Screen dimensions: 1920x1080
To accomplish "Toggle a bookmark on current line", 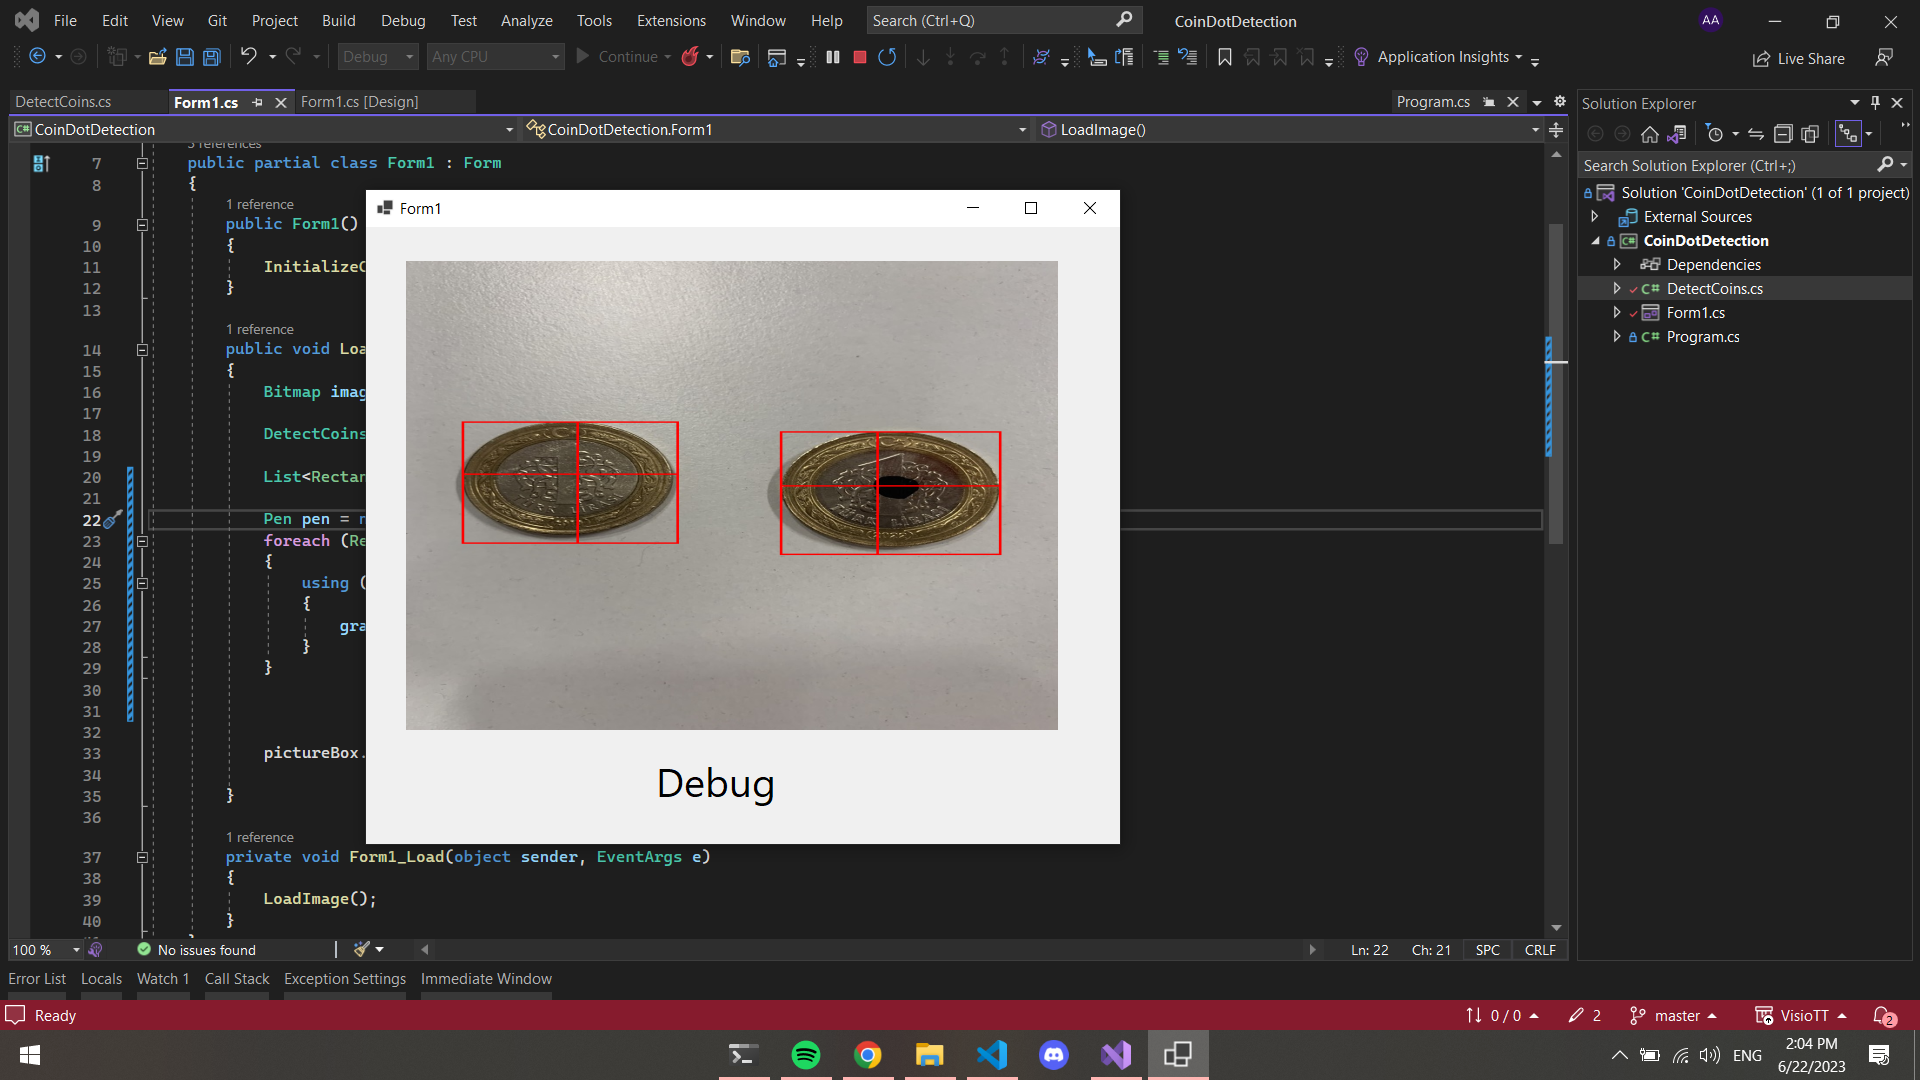I will 1224,57.
